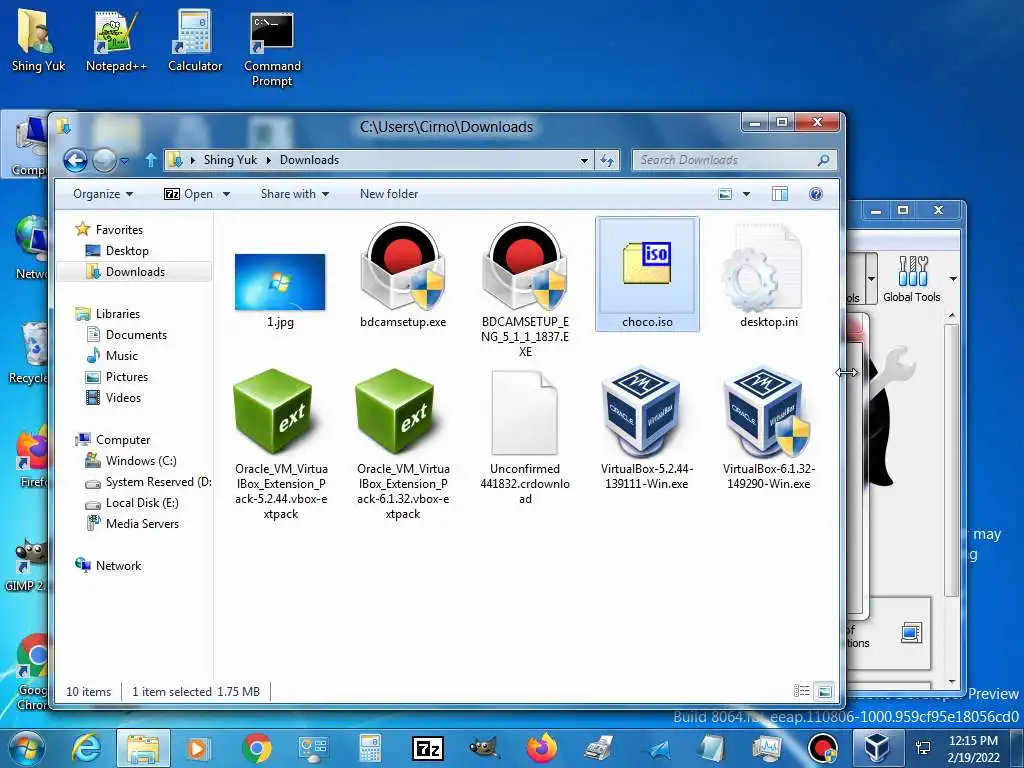The width and height of the screenshot is (1024, 768).
Task: Open Google Chrome from the taskbar
Action: click(x=257, y=748)
